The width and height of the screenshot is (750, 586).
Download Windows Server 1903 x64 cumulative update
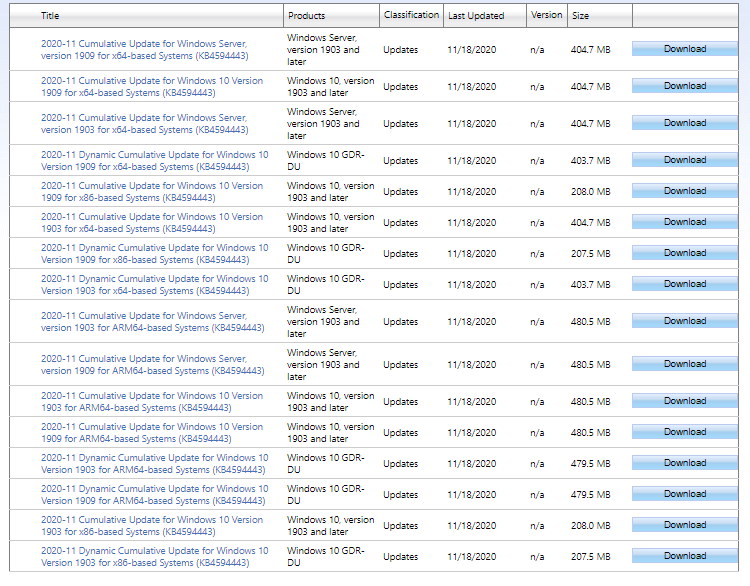pos(685,123)
